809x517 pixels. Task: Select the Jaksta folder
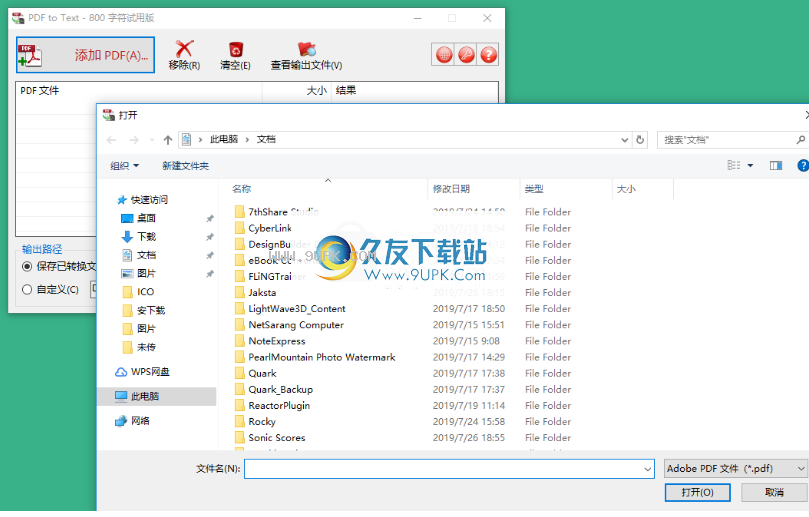click(262, 293)
